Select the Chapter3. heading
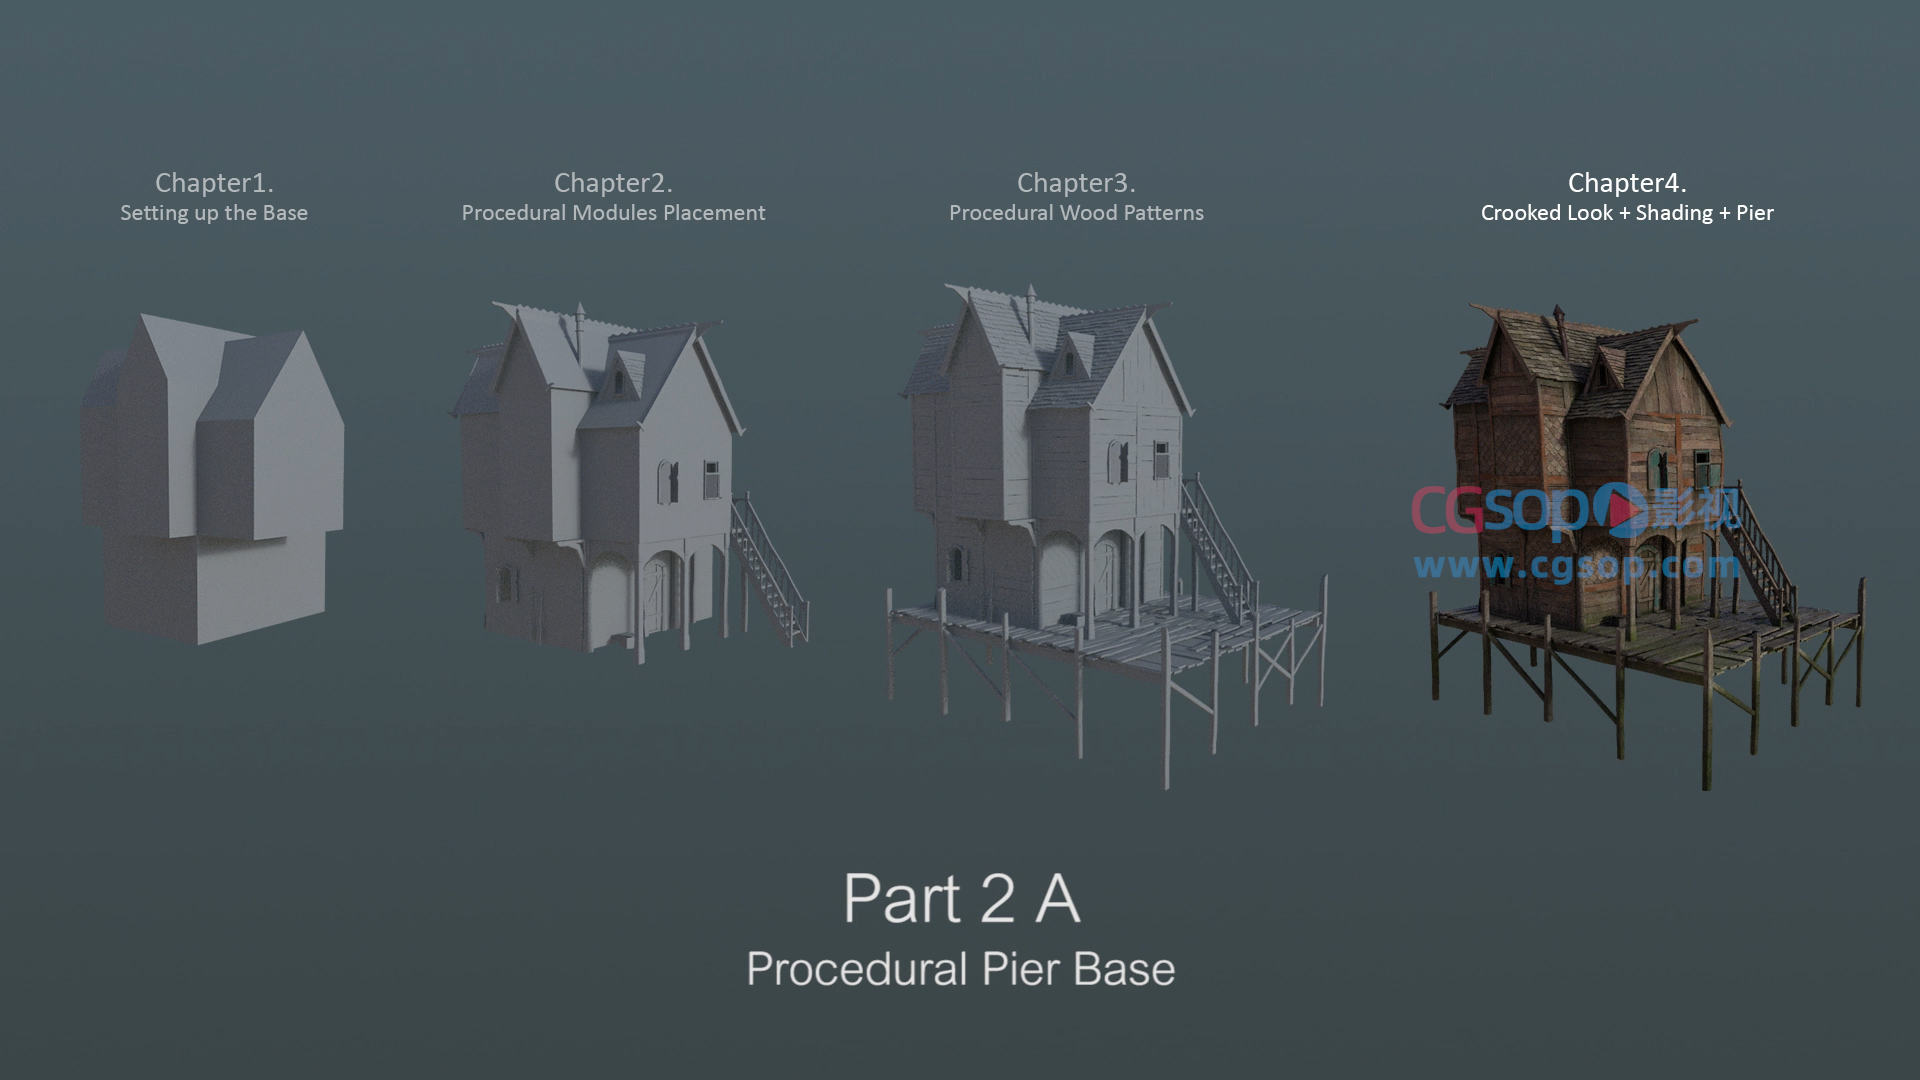Image resolution: width=1920 pixels, height=1080 pixels. click(x=1076, y=183)
